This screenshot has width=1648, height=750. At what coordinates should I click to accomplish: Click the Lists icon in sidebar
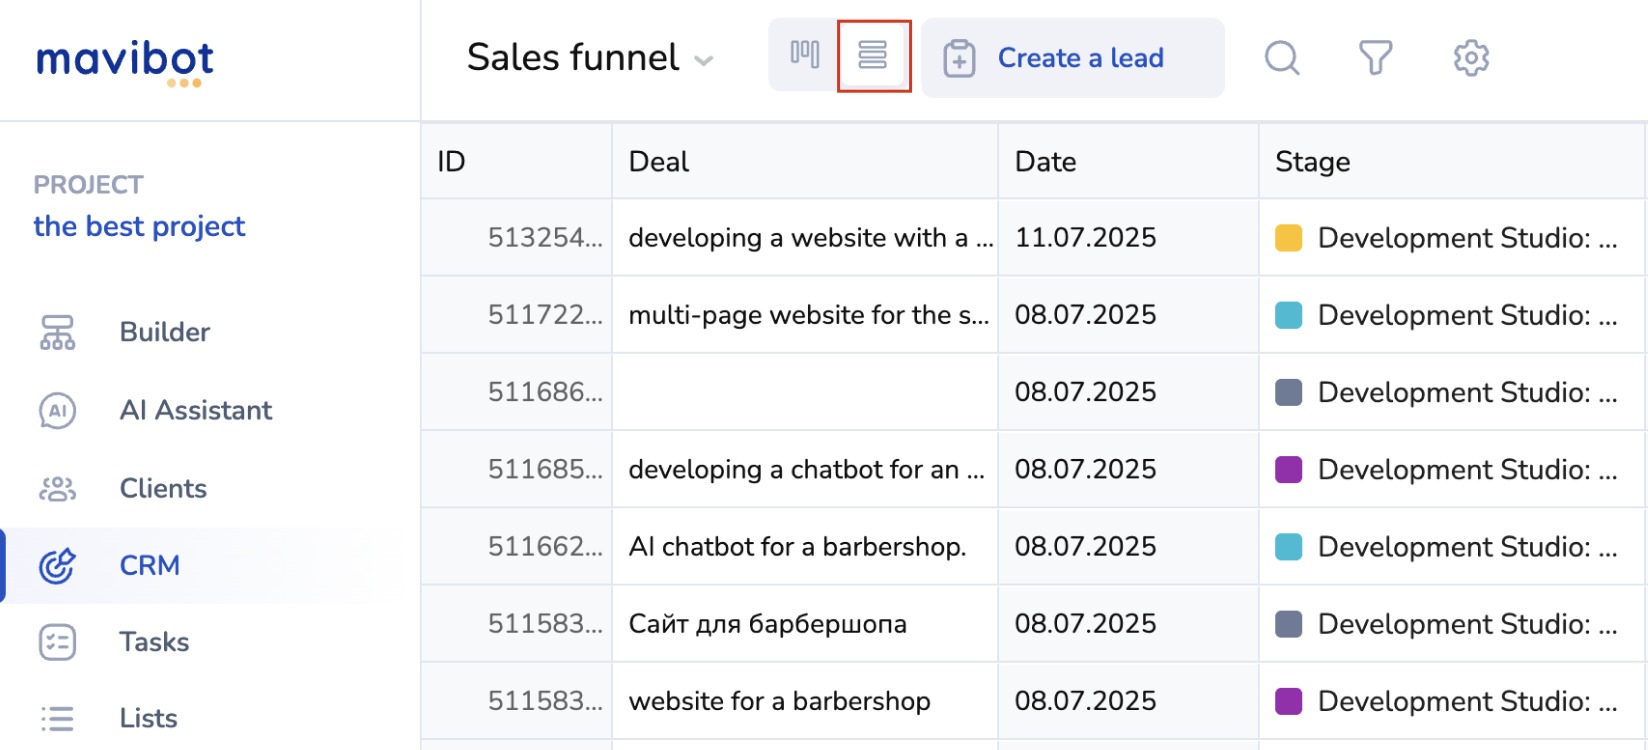pyautogui.click(x=57, y=718)
